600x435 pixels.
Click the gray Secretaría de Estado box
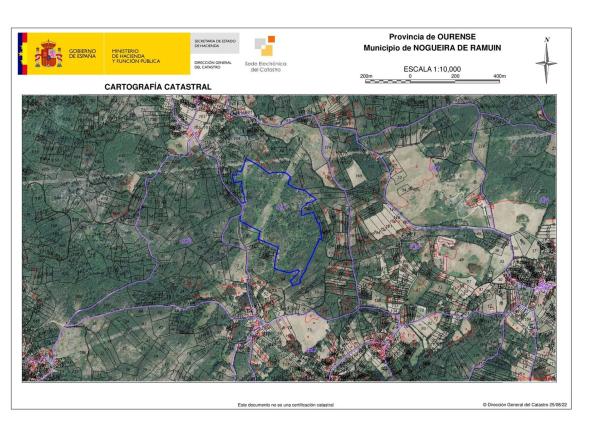(215, 43)
